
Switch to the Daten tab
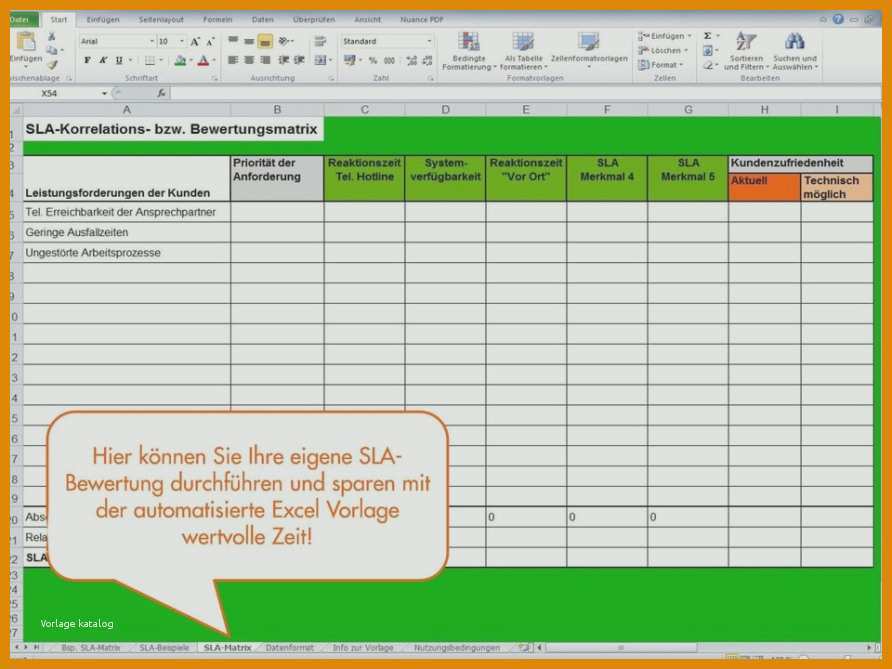(263, 19)
